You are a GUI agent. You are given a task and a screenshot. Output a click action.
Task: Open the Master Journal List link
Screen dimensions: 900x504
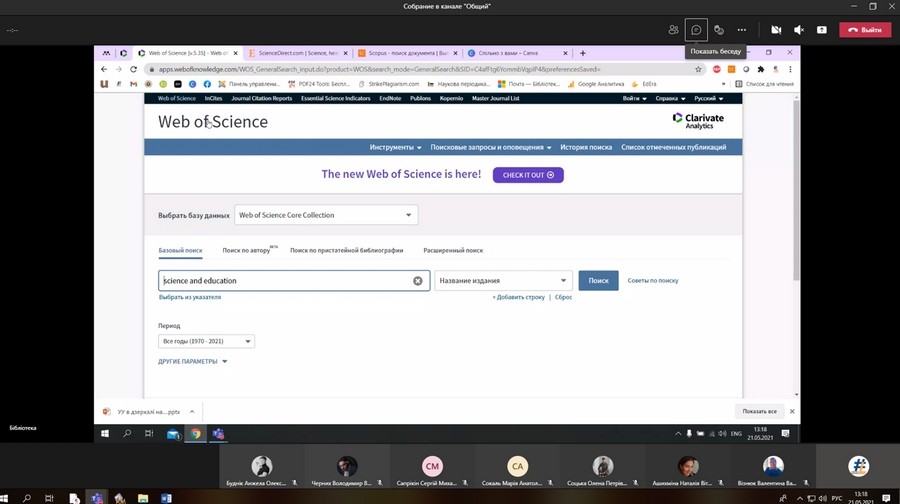[x=495, y=98]
